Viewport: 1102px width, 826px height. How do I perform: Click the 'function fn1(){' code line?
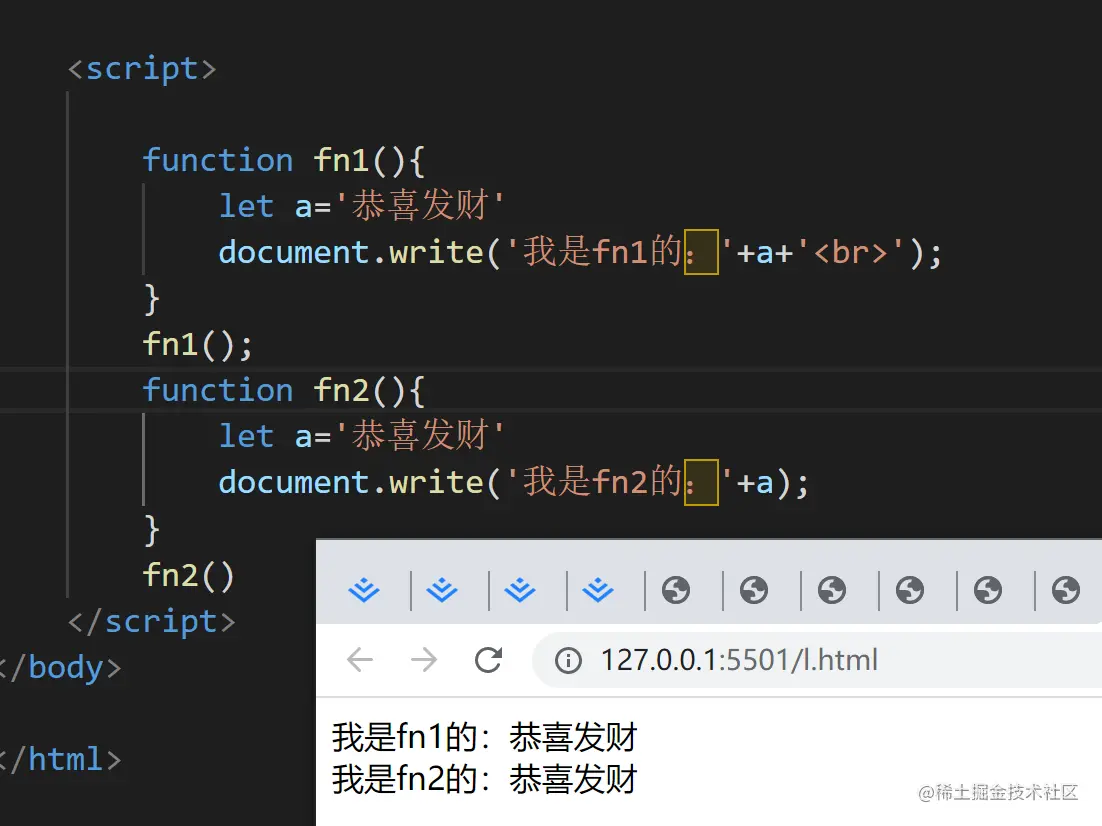(x=284, y=160)
